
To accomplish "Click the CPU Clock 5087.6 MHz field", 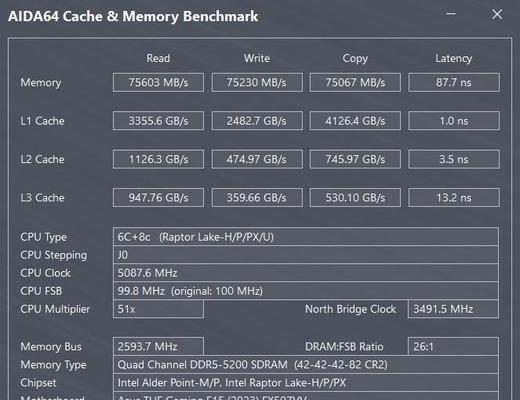I will (306, 273).
